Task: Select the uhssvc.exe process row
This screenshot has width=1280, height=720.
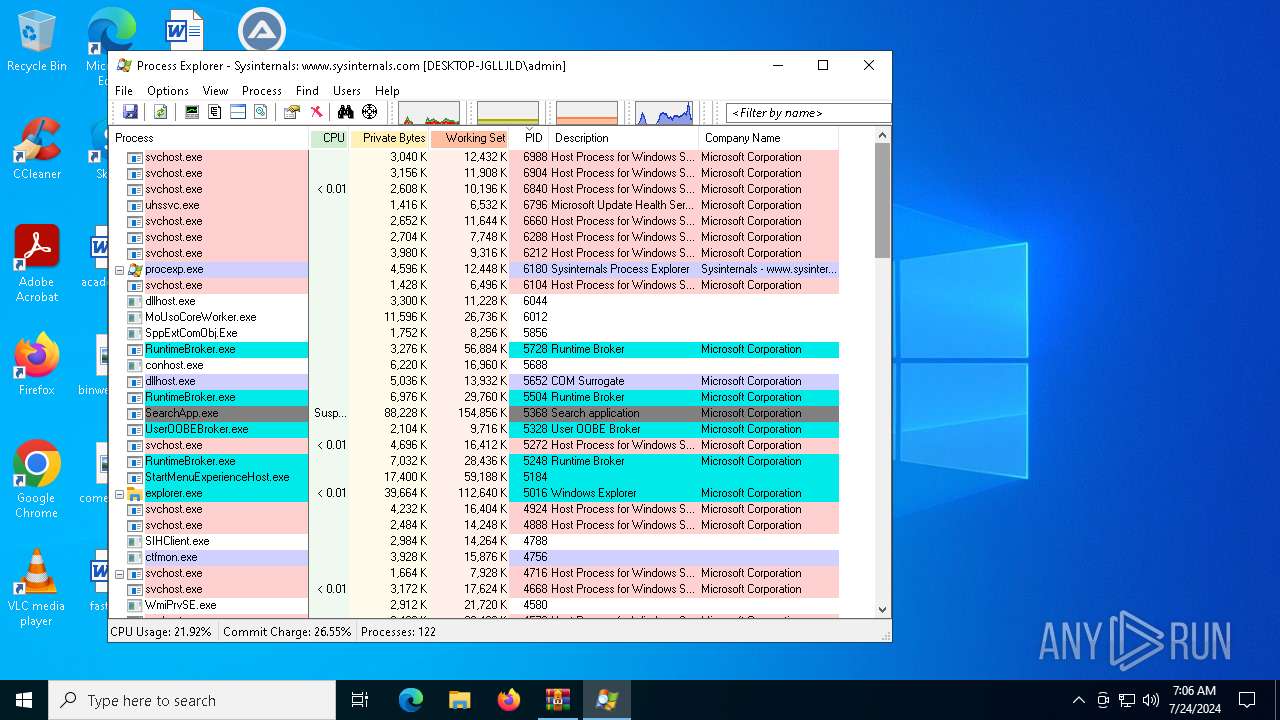Action: (x=474, y=205)
